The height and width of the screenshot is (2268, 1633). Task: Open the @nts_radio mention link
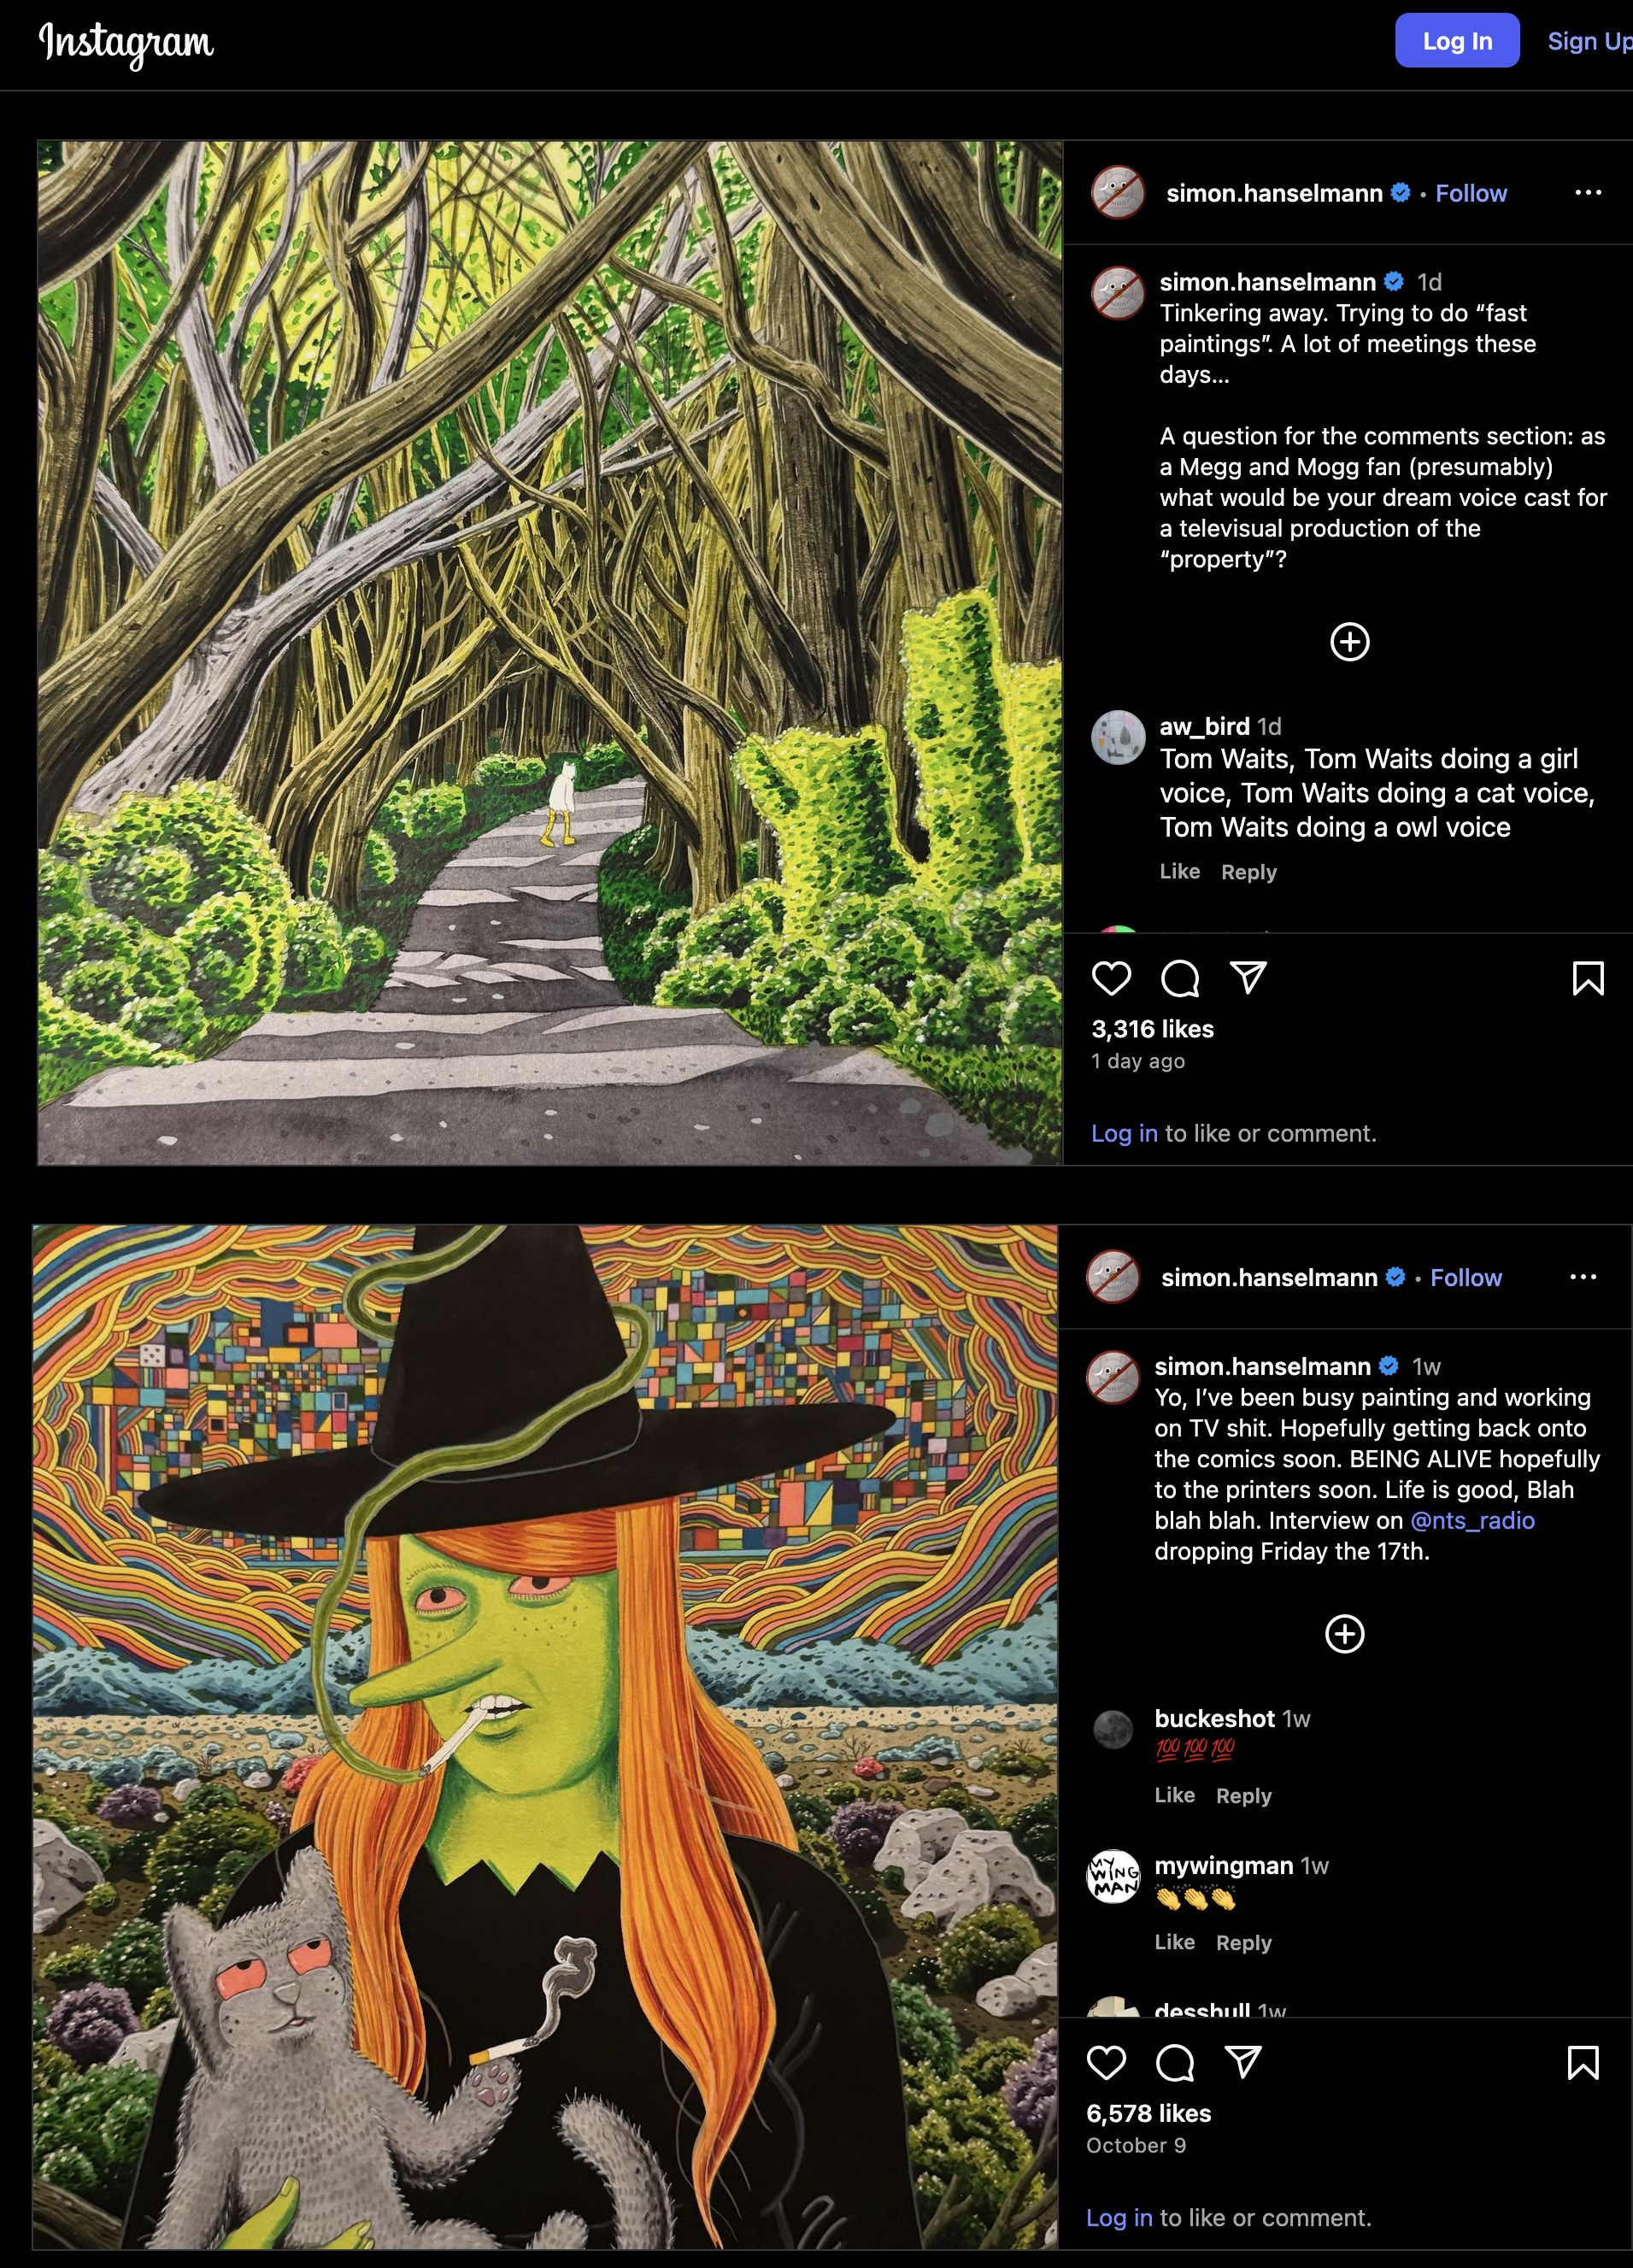tap(1472, 1520)
